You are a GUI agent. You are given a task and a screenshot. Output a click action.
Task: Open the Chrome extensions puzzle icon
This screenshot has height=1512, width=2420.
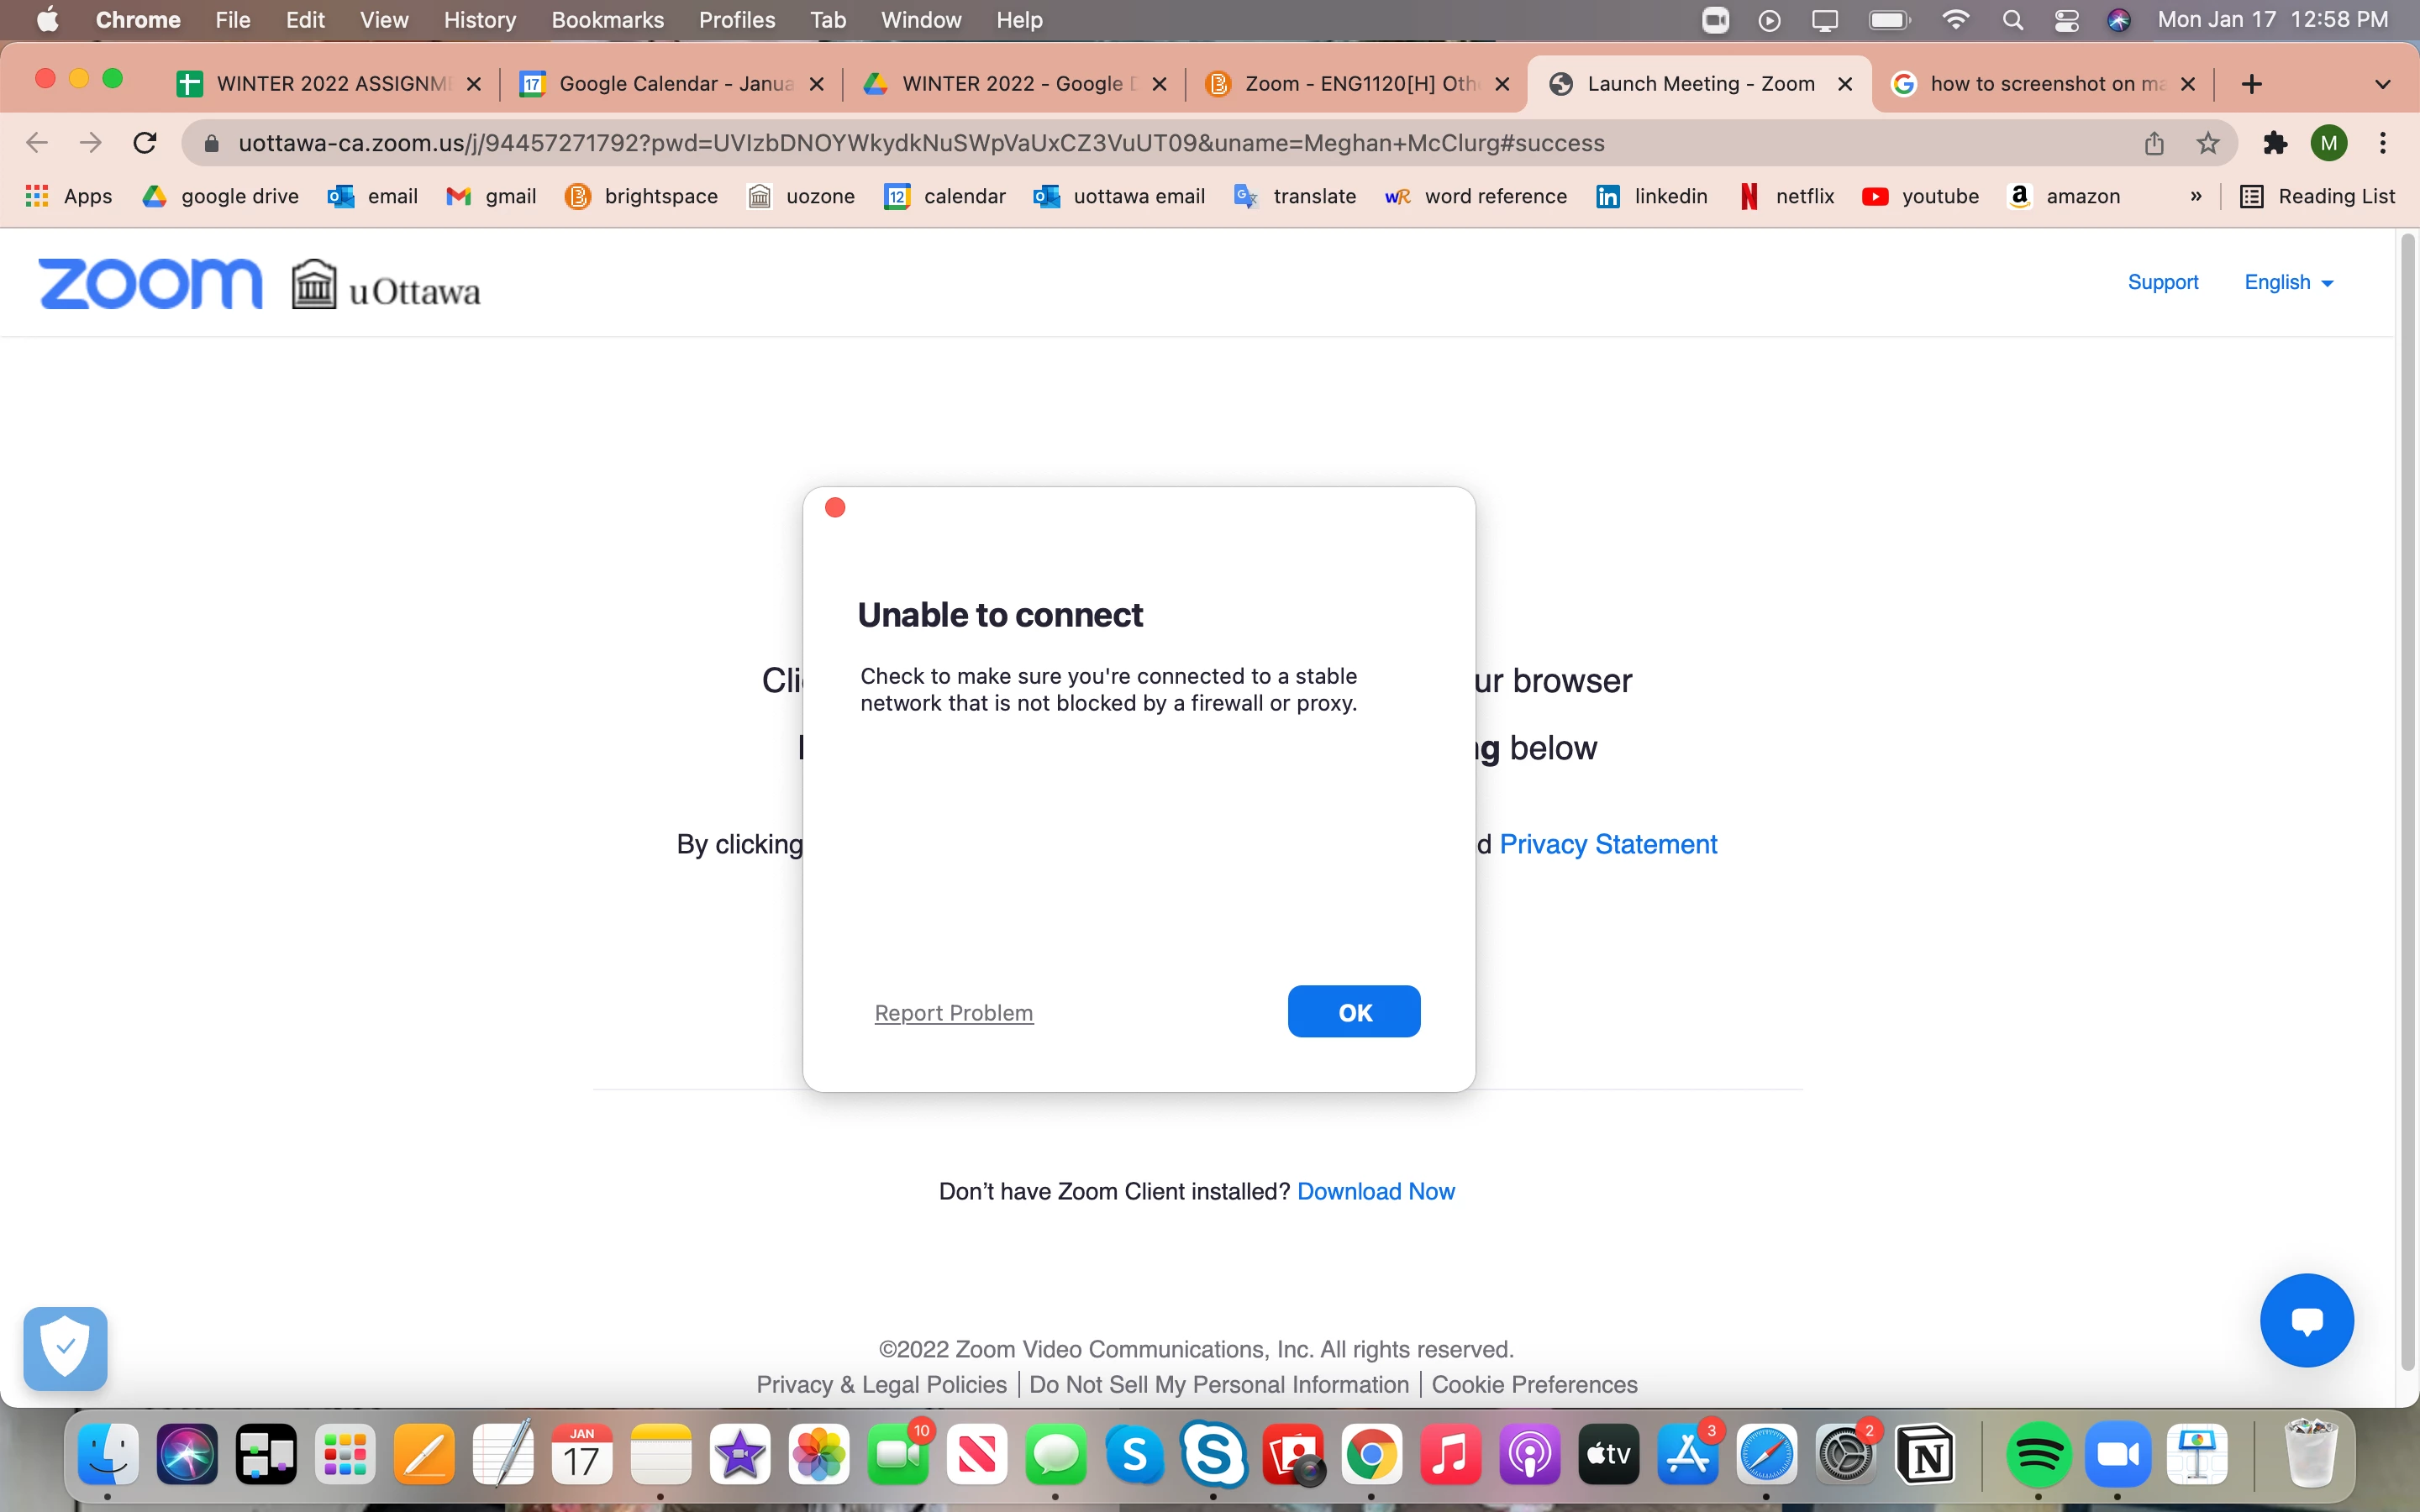click(2275, 143)
